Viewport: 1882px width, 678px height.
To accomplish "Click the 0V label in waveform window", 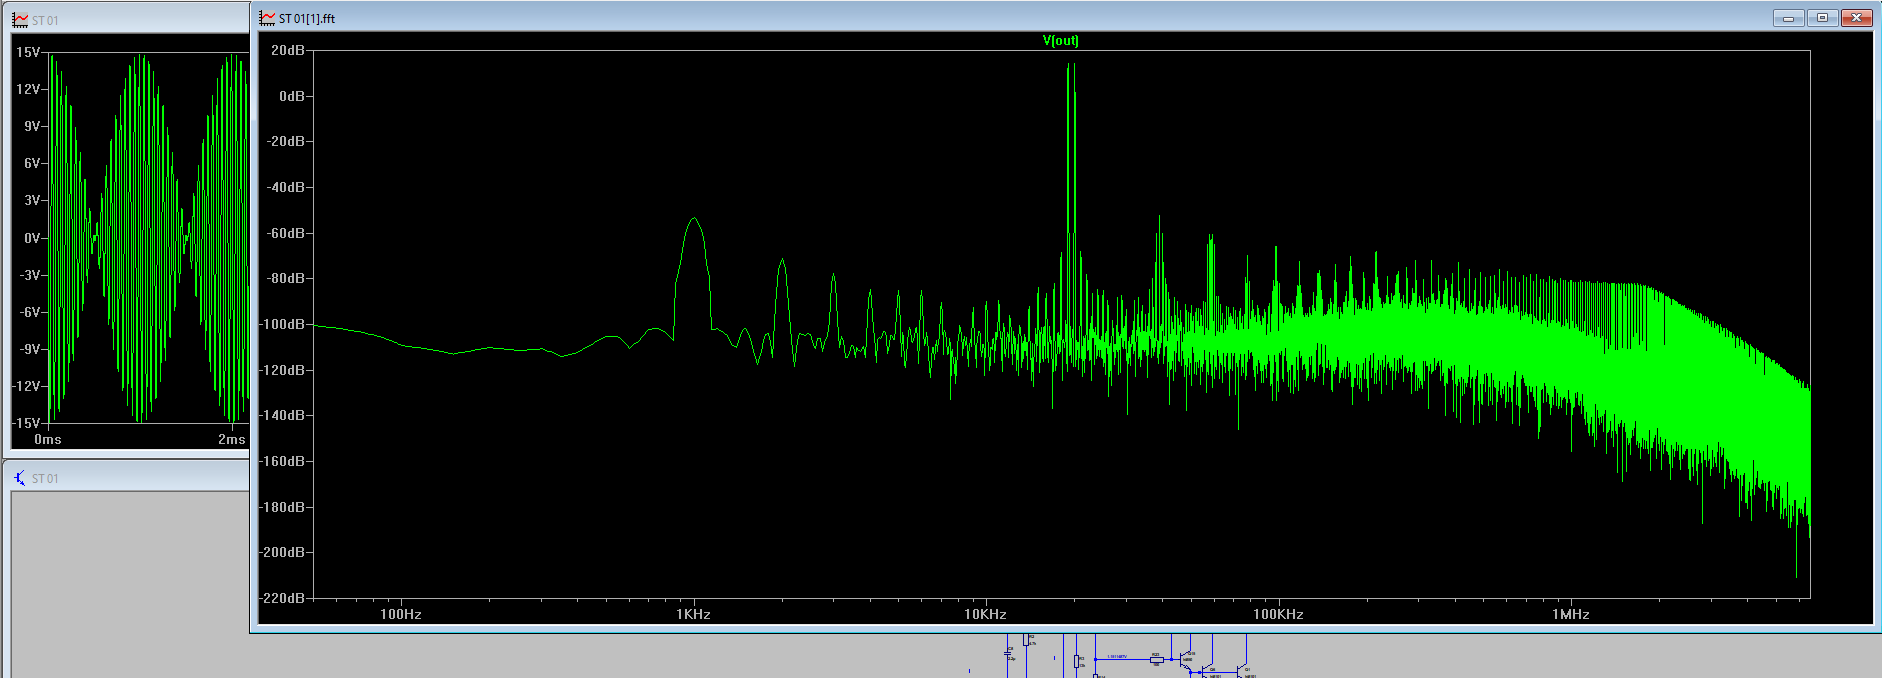I will coord(32,238).
